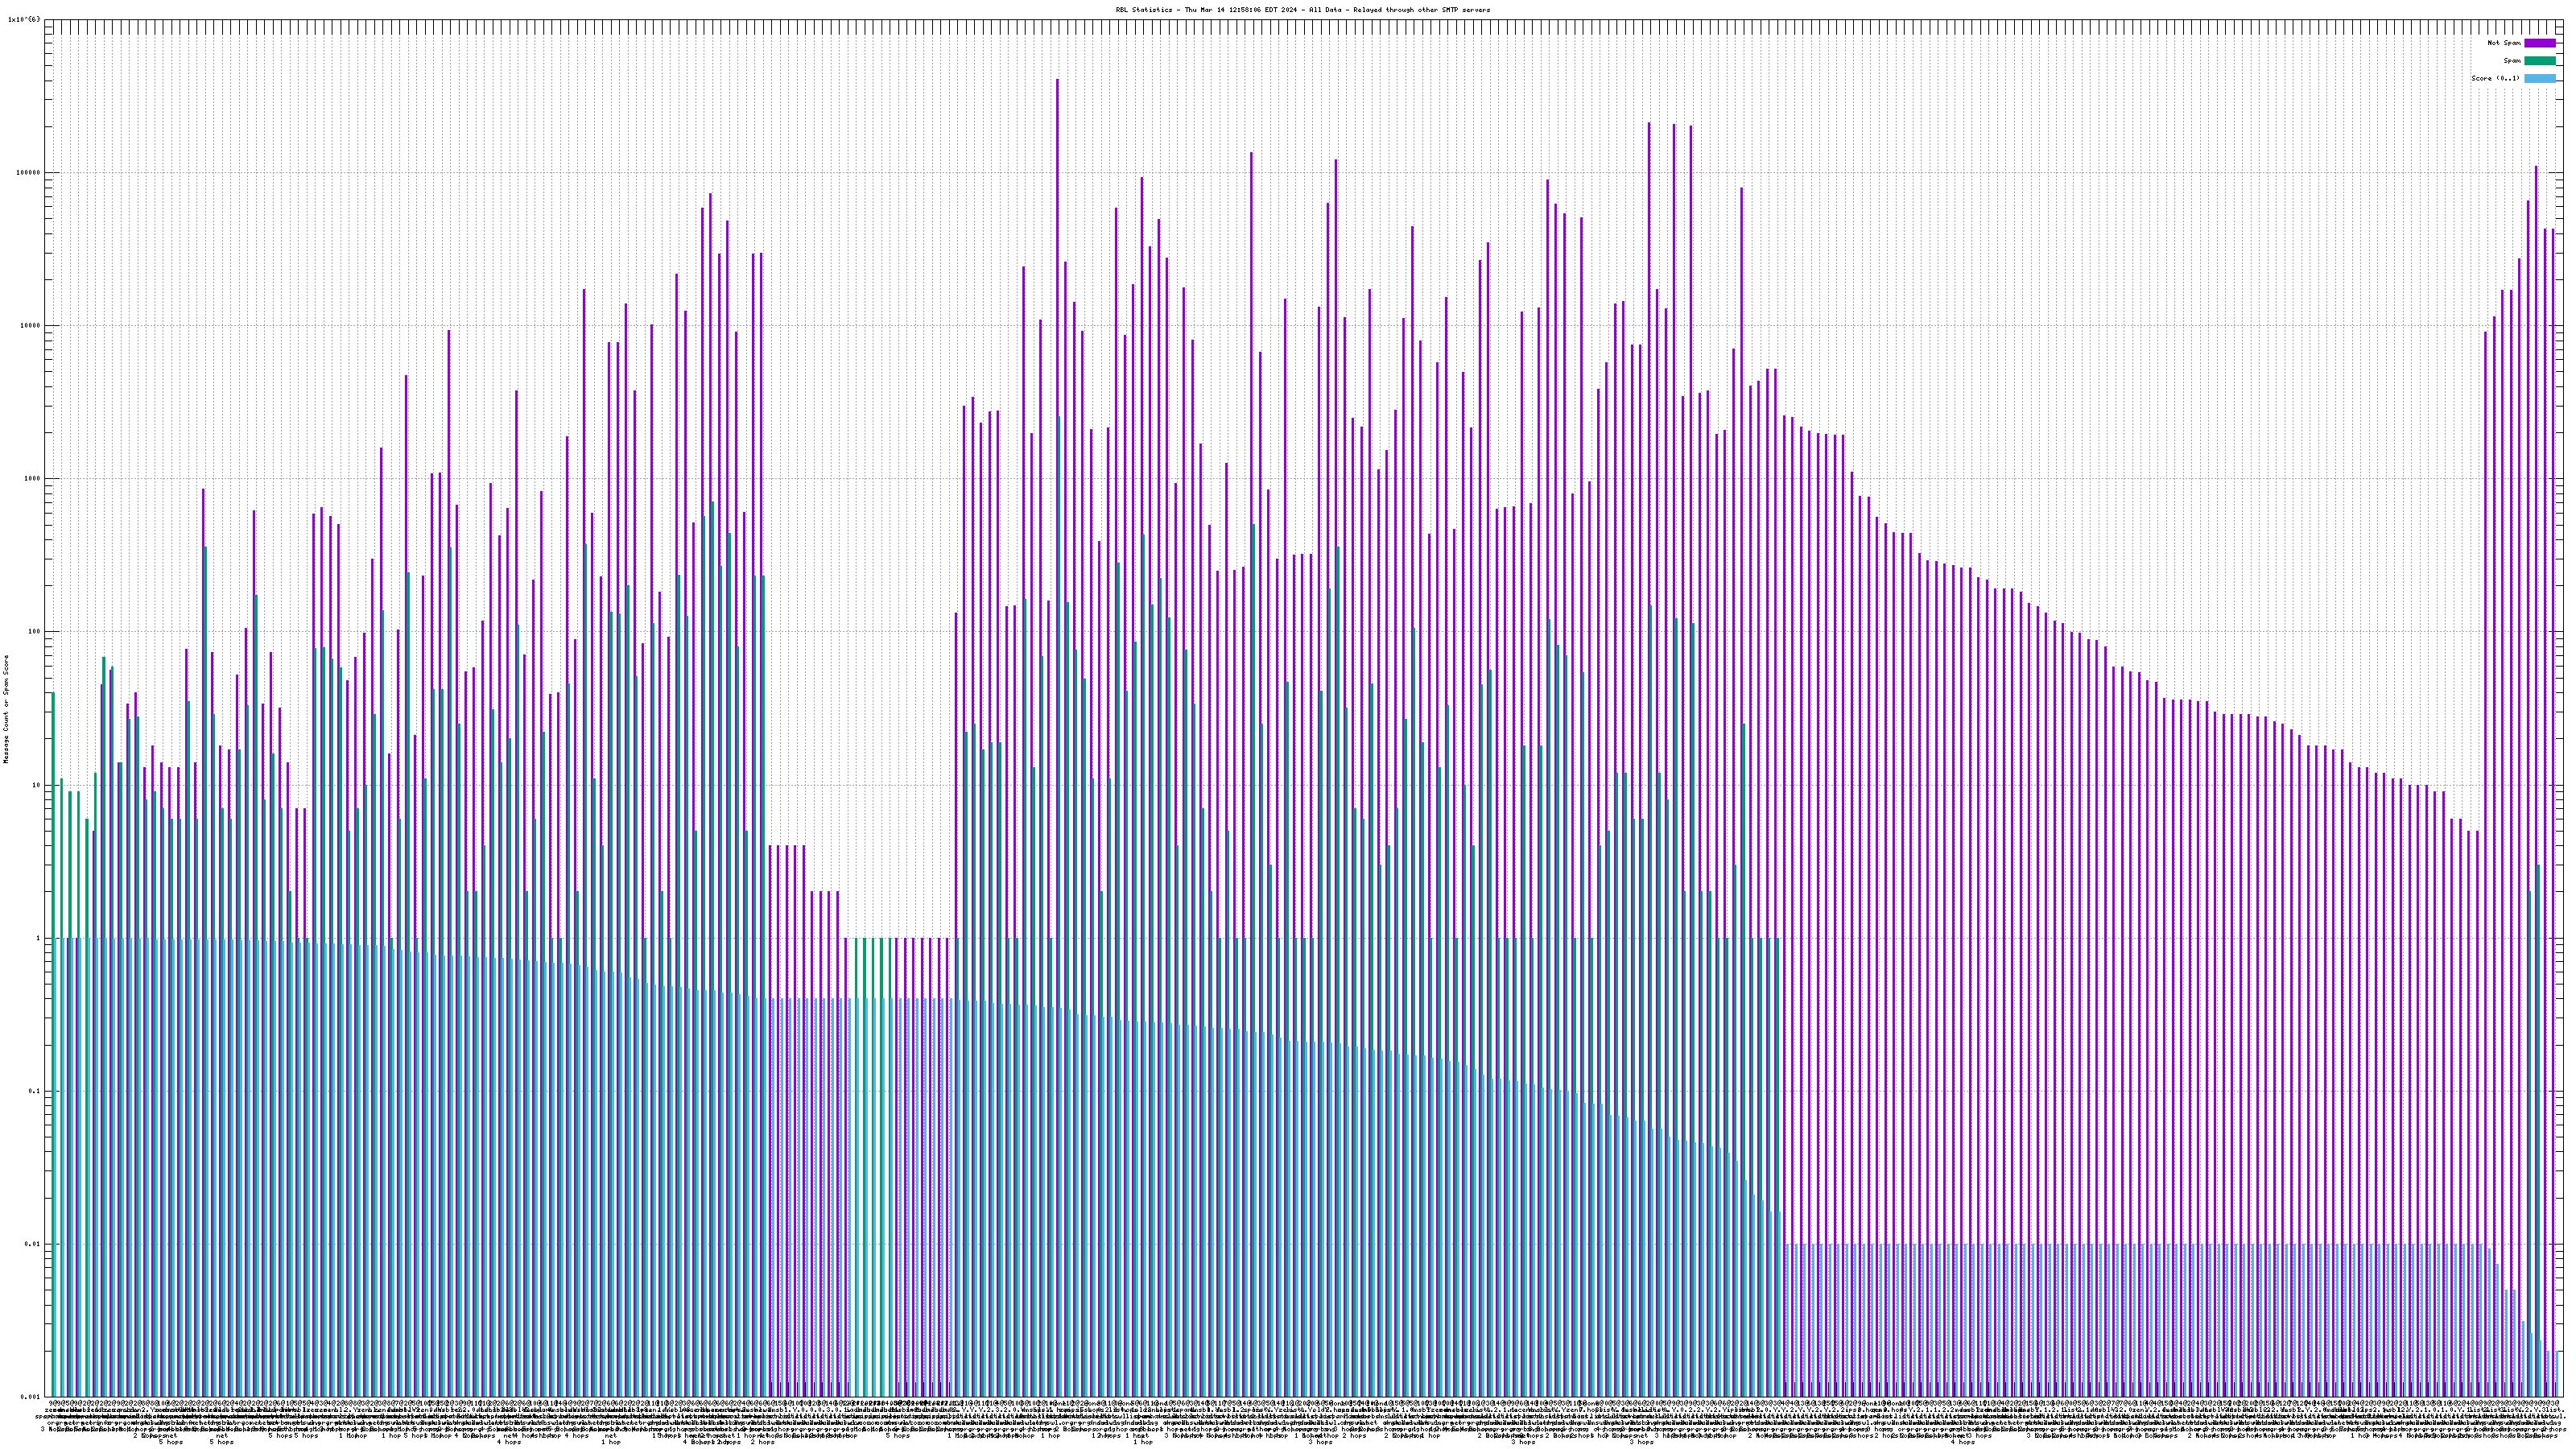Screen dimensions: 2576x1449
Task: Click the 100000 y-axis tick label
Action: (28, 172)
